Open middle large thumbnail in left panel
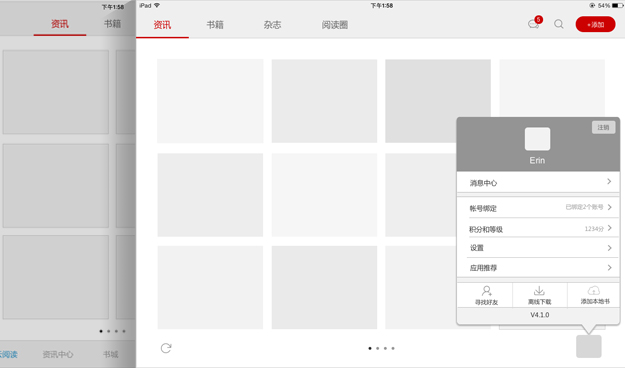 pos(56,186)
